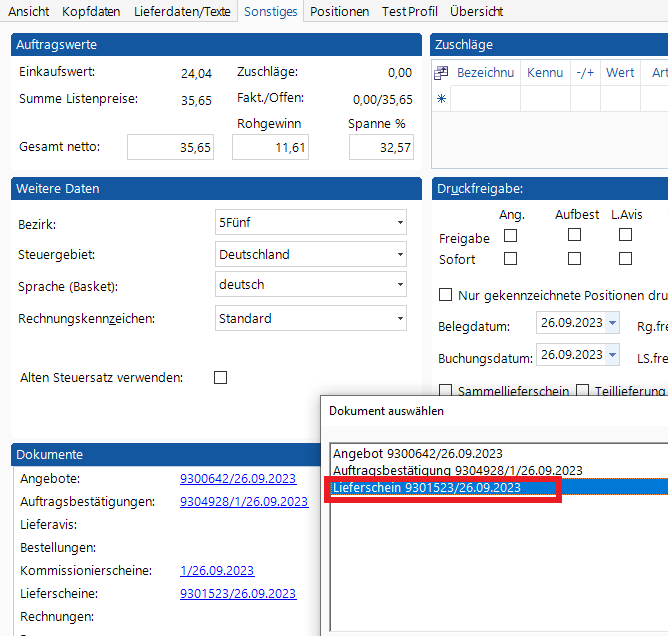Screen dimensions: 668x636
Task: Expand the Sprache (Basket) dropdown
Action: 399,285
